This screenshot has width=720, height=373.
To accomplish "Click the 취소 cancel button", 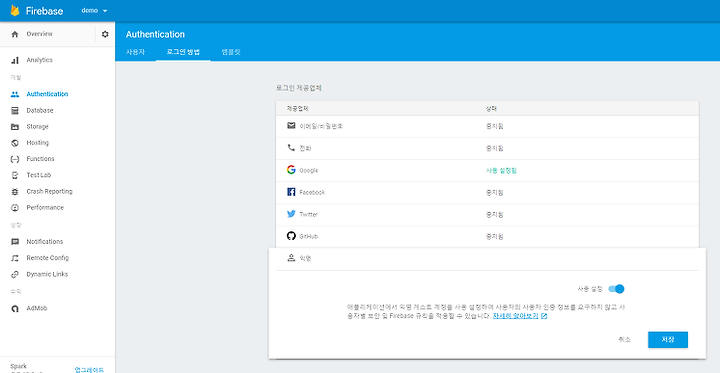I will tap(624, 340).
